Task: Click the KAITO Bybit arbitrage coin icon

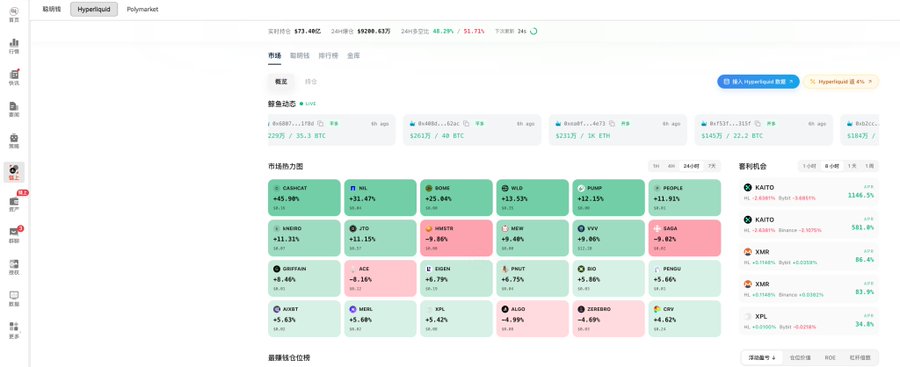Action: coord(747,187)
